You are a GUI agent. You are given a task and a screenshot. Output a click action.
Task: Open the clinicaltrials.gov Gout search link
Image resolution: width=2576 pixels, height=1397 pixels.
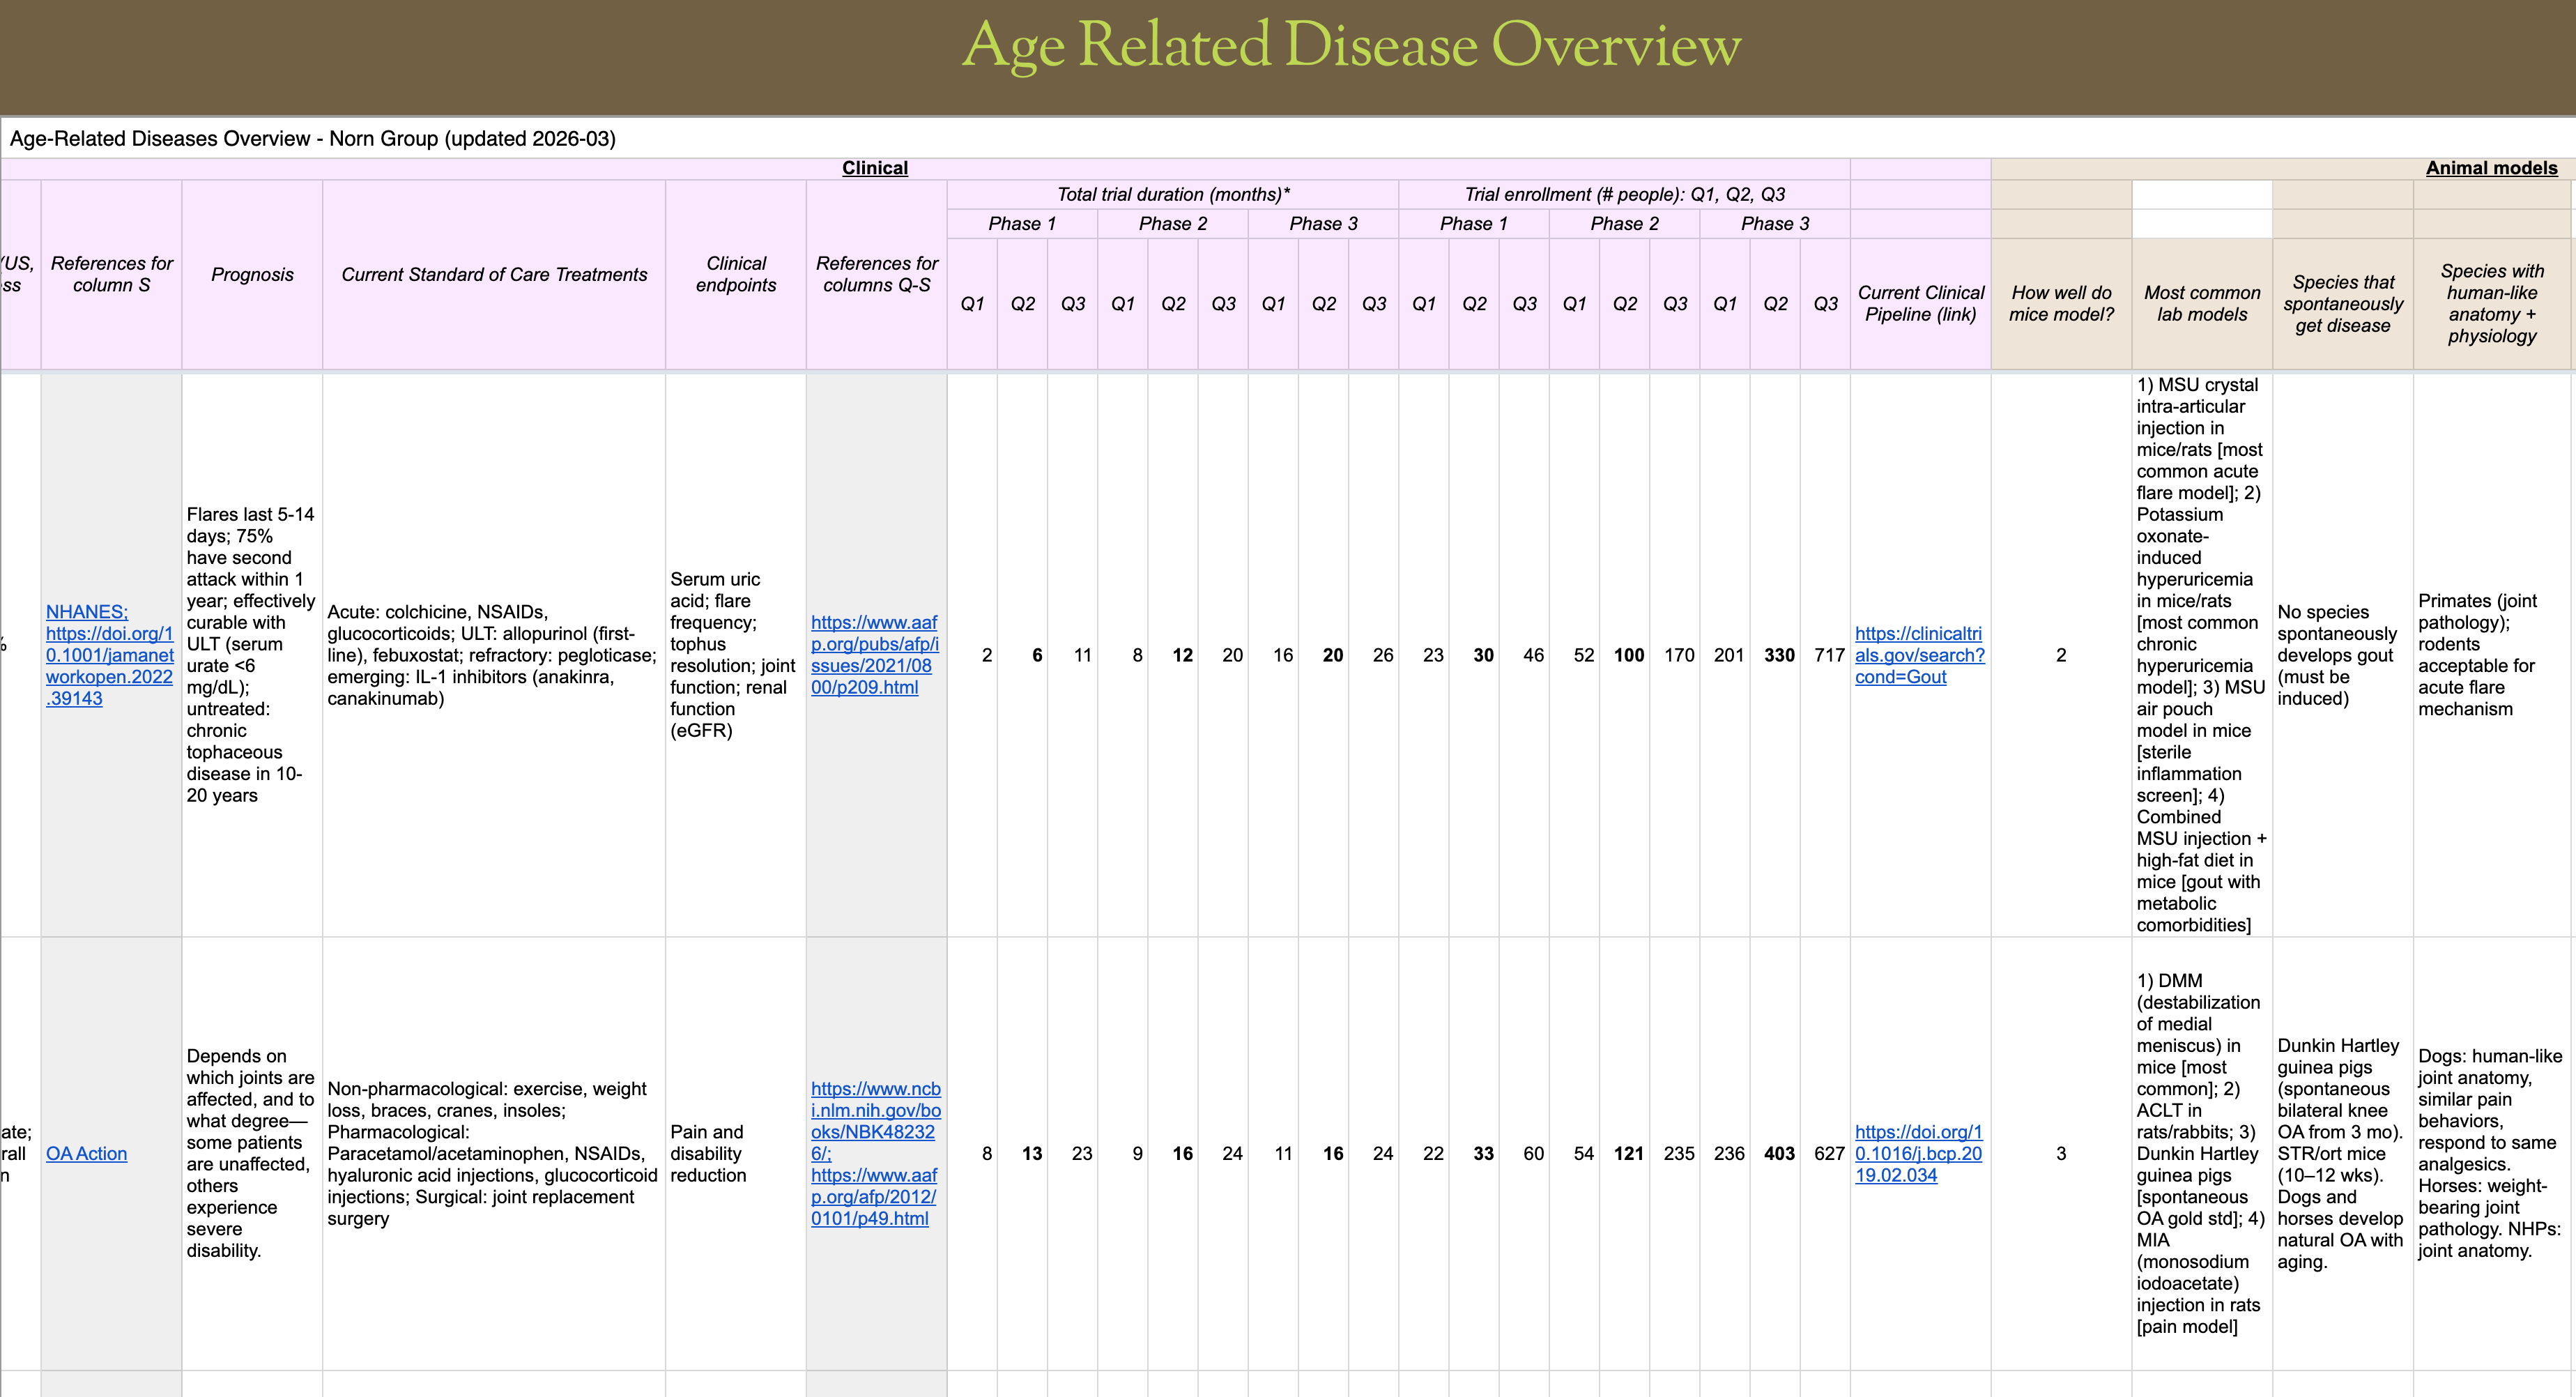[x=1919, y=655]
